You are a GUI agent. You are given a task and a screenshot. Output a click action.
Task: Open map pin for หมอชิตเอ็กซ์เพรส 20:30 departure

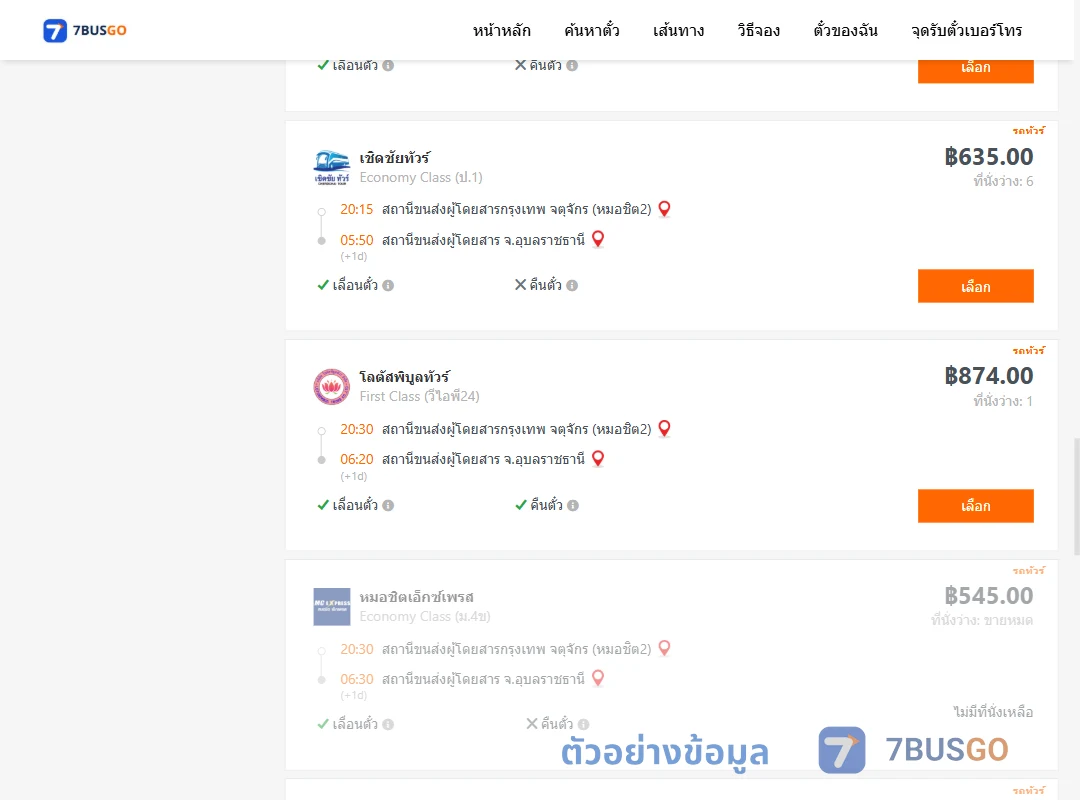click(x=664, y=648)
